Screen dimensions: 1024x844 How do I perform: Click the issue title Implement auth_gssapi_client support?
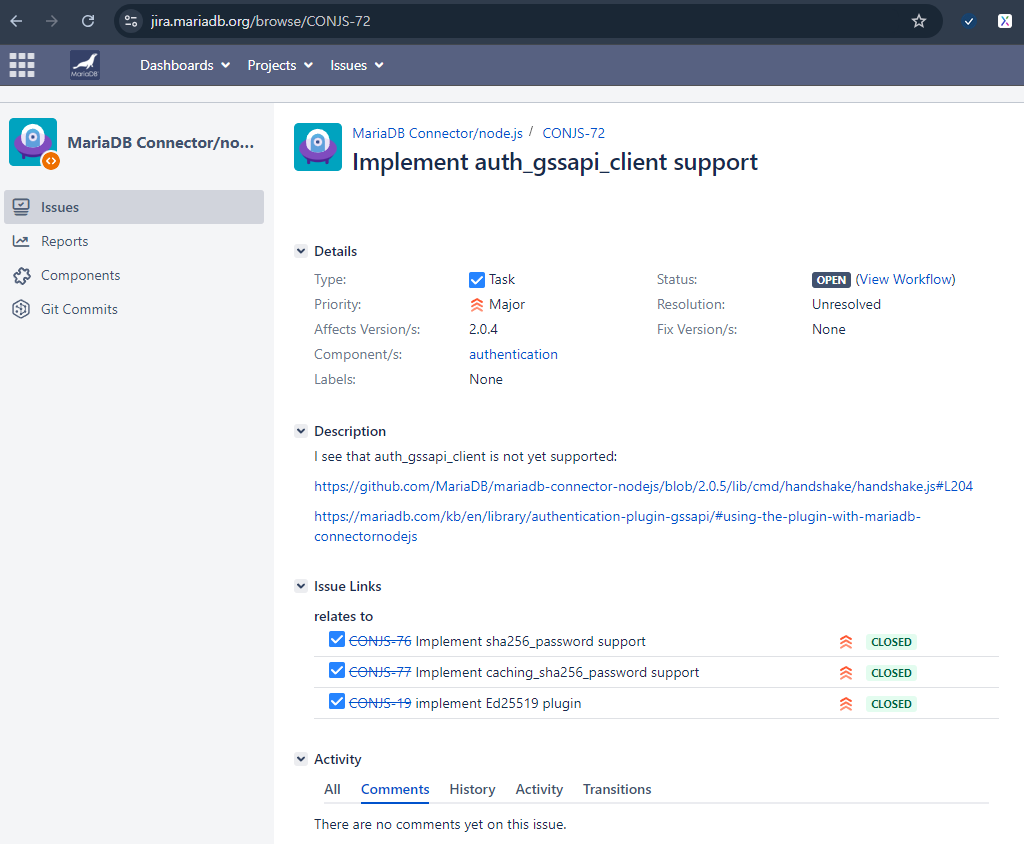(x=555, y=162)
